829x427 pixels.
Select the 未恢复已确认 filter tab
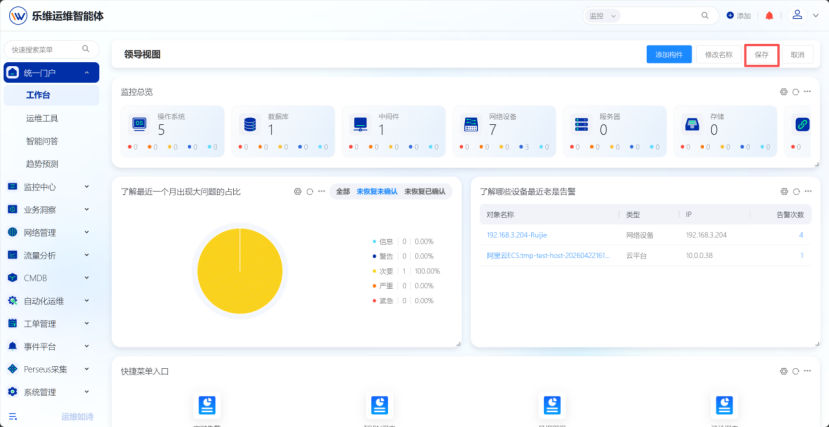[x=425, y=191]
